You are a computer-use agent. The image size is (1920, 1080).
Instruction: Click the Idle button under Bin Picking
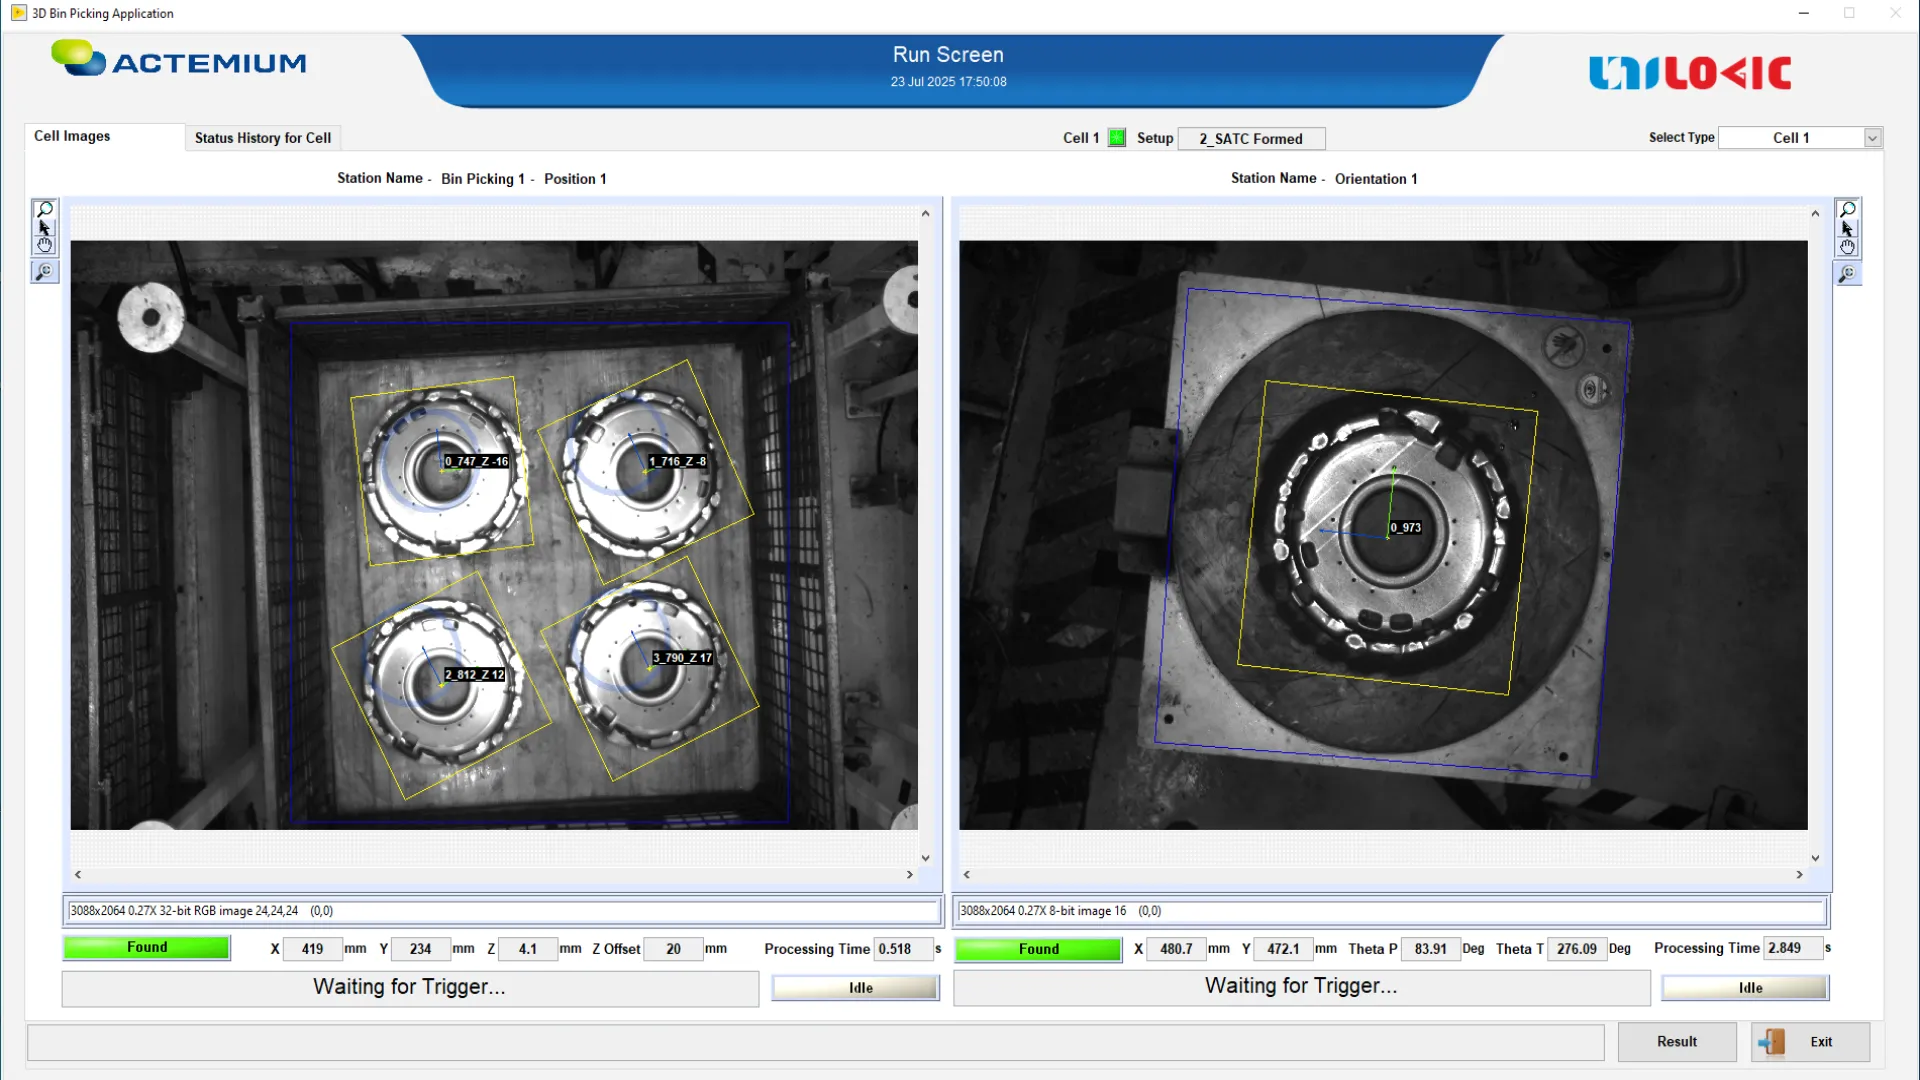coord(856,988)
